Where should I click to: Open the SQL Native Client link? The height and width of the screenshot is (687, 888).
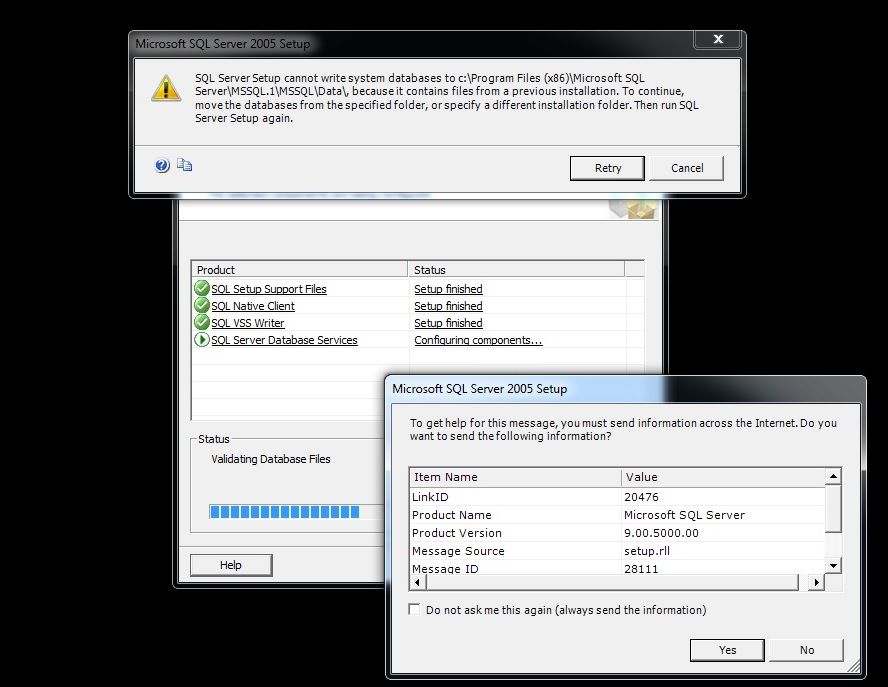253,306
